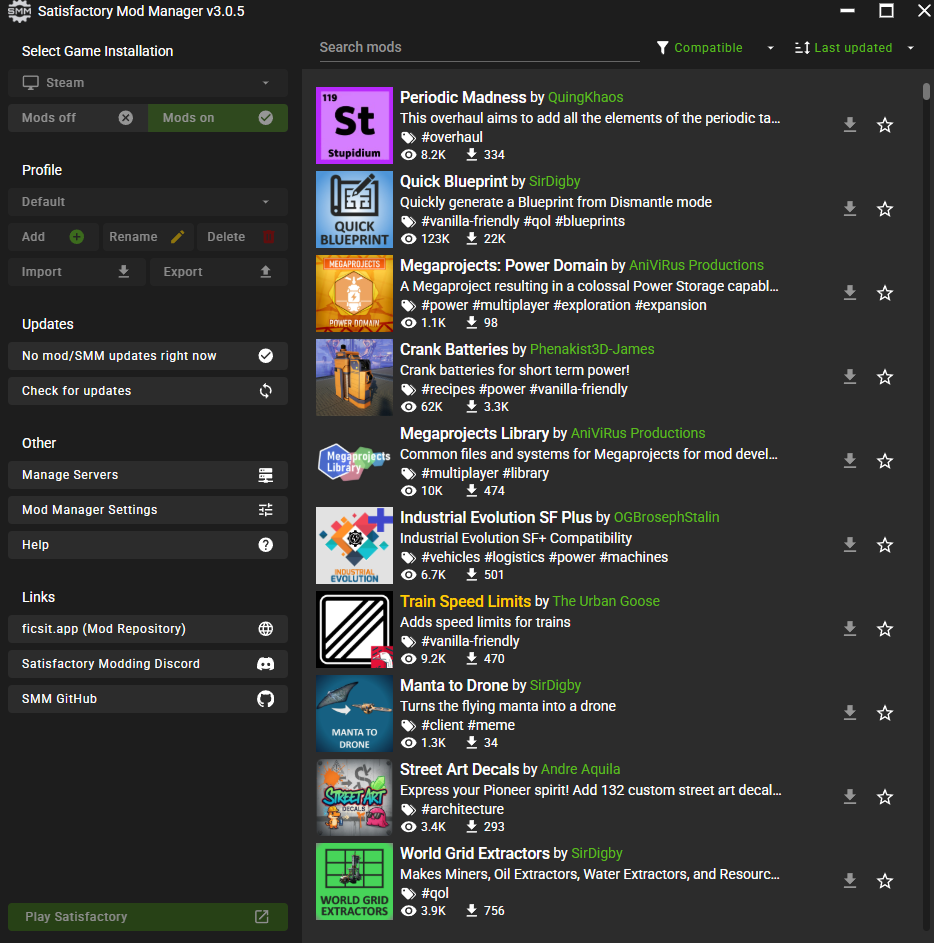The image size is (934, 943).
Task: Favorite the Train Speed Limits mod
Action: (885, 629)
